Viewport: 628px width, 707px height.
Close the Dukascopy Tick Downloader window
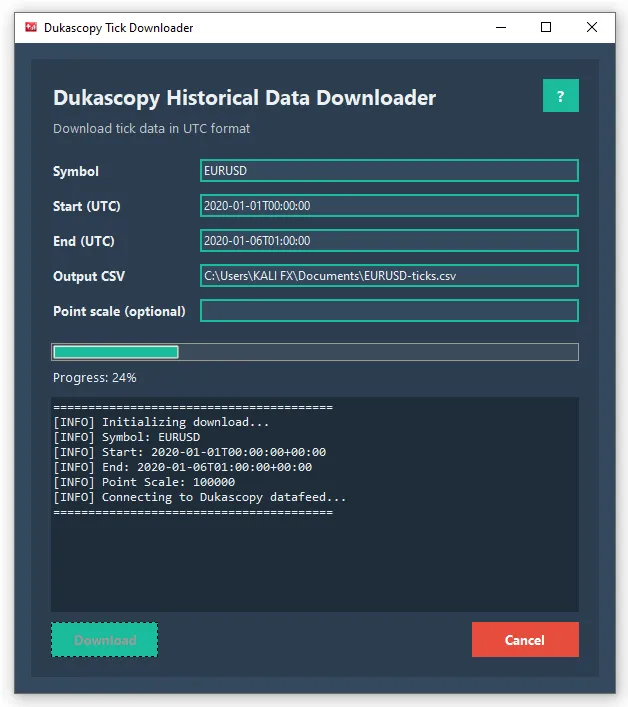[x=592, y=28]
